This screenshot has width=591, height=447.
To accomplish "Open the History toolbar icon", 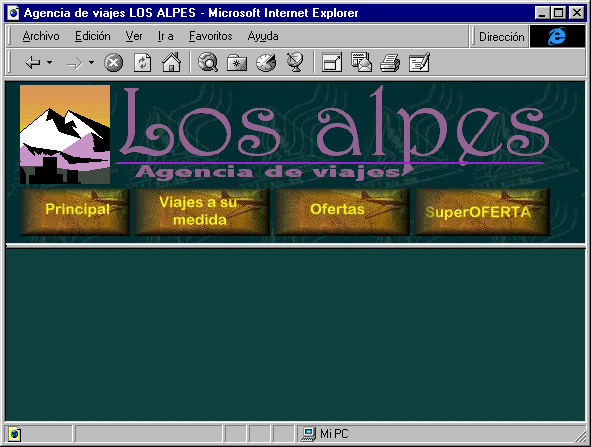I will pyautogui.click(x=266, y=63).
